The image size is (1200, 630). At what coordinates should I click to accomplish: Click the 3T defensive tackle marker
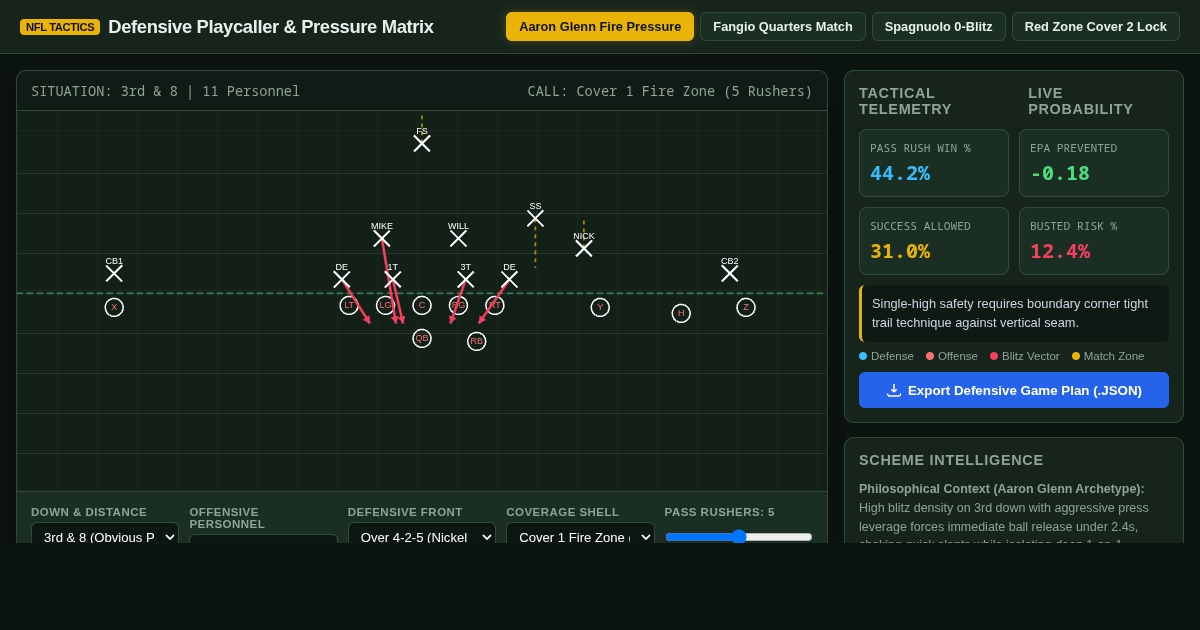[466, 279]
